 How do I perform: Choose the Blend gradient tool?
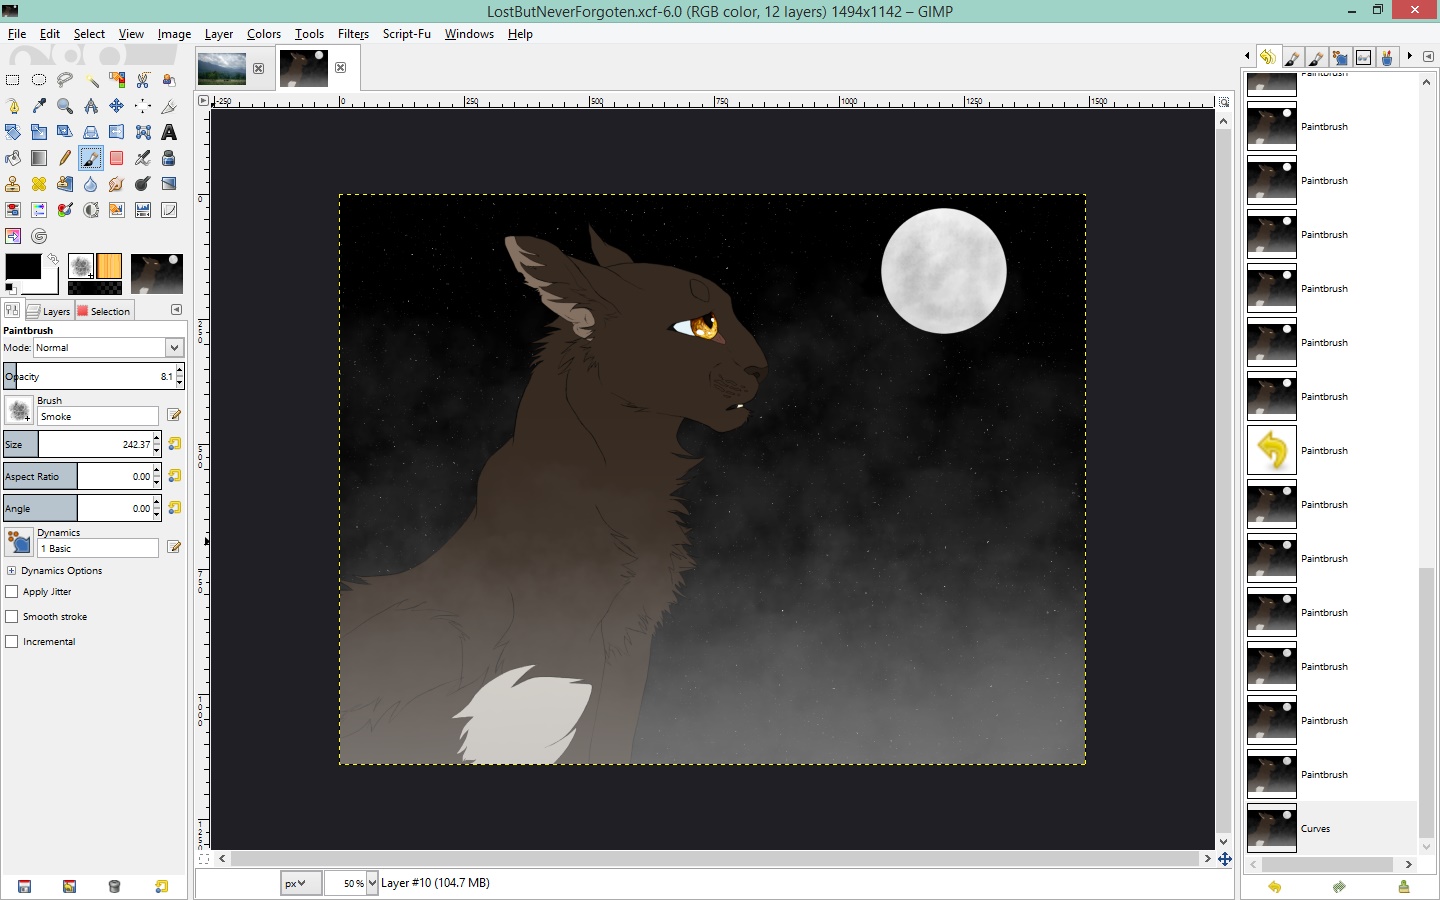(39, 158)
